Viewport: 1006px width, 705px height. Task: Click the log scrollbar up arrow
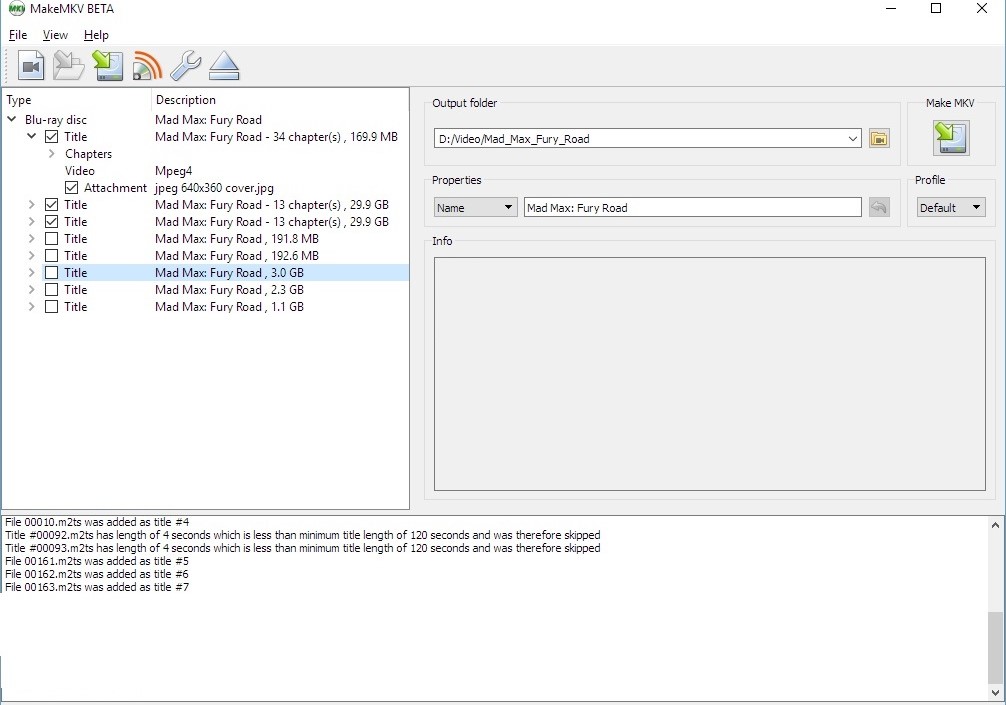point(995,525)
